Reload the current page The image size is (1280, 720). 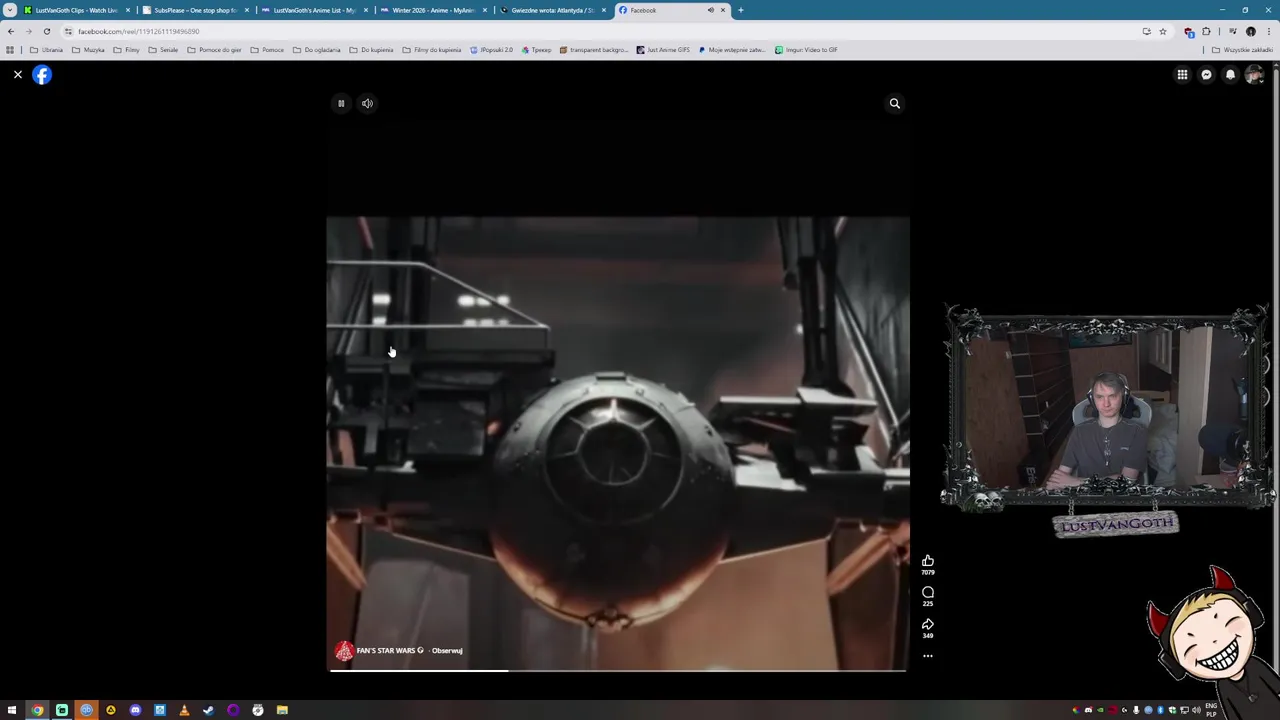coord(46,31)
